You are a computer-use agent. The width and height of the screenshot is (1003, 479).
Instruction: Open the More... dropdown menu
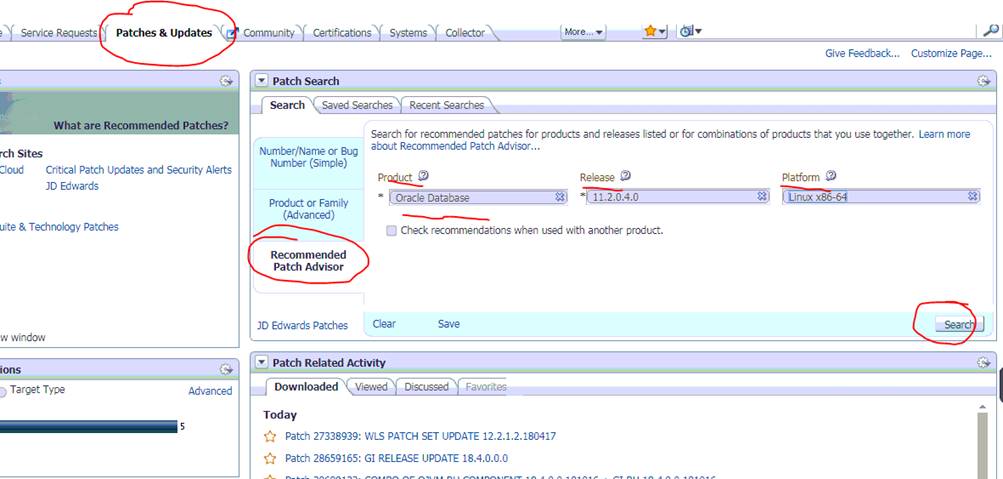[583, 32]
